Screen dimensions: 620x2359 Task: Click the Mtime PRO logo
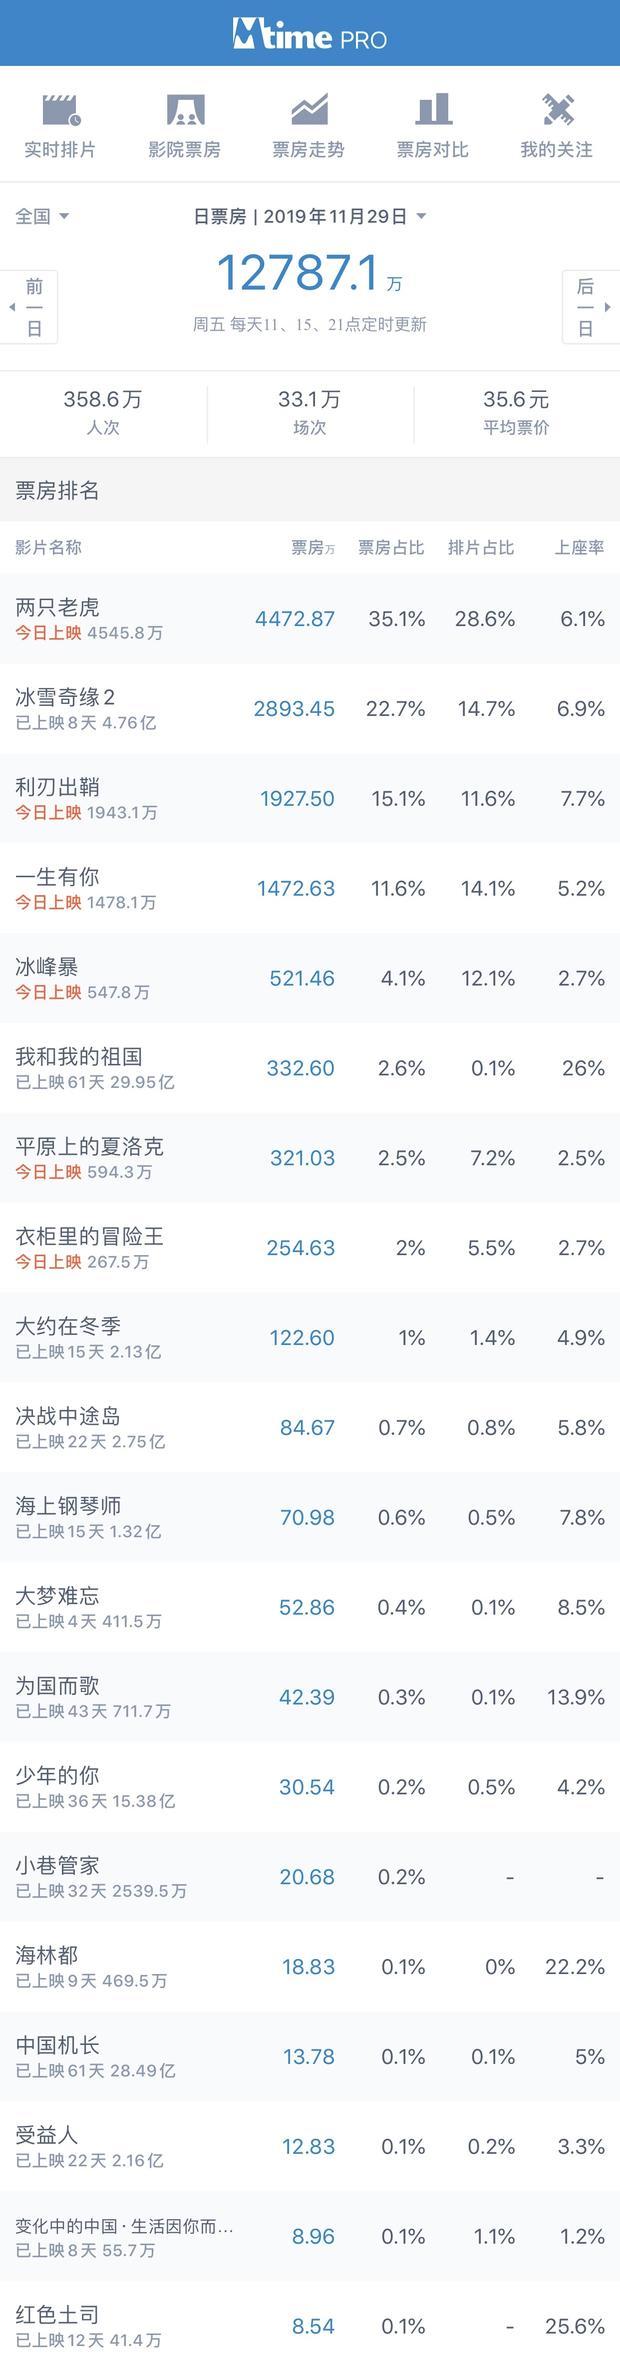click(310, 35)
